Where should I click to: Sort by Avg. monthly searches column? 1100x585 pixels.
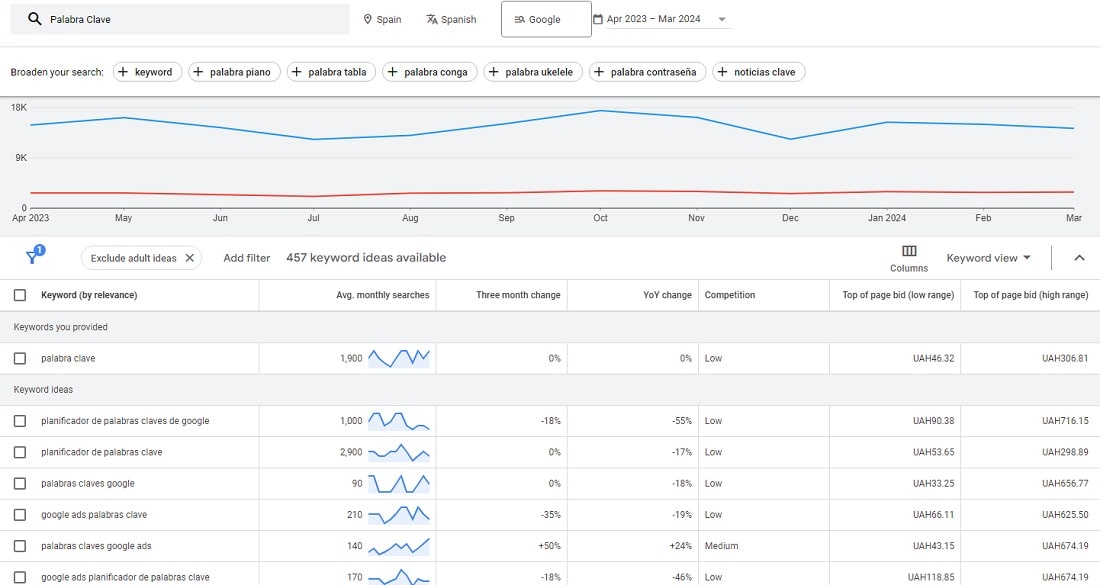[382, 295]
